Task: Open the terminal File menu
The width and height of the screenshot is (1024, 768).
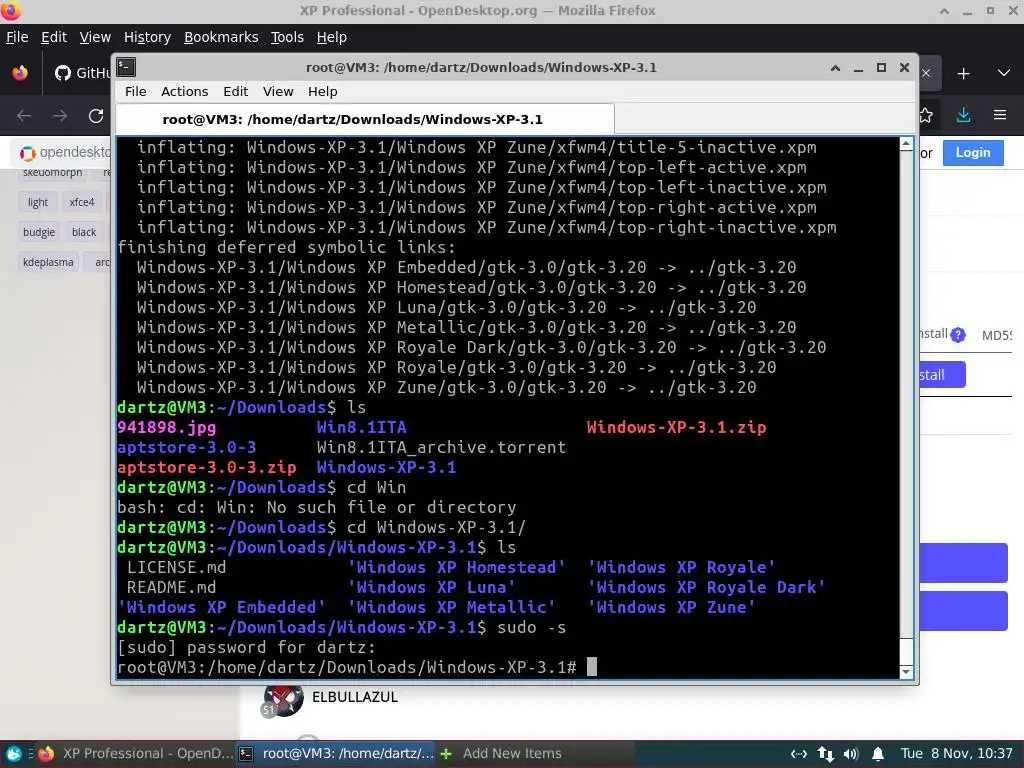Action: 136,91
